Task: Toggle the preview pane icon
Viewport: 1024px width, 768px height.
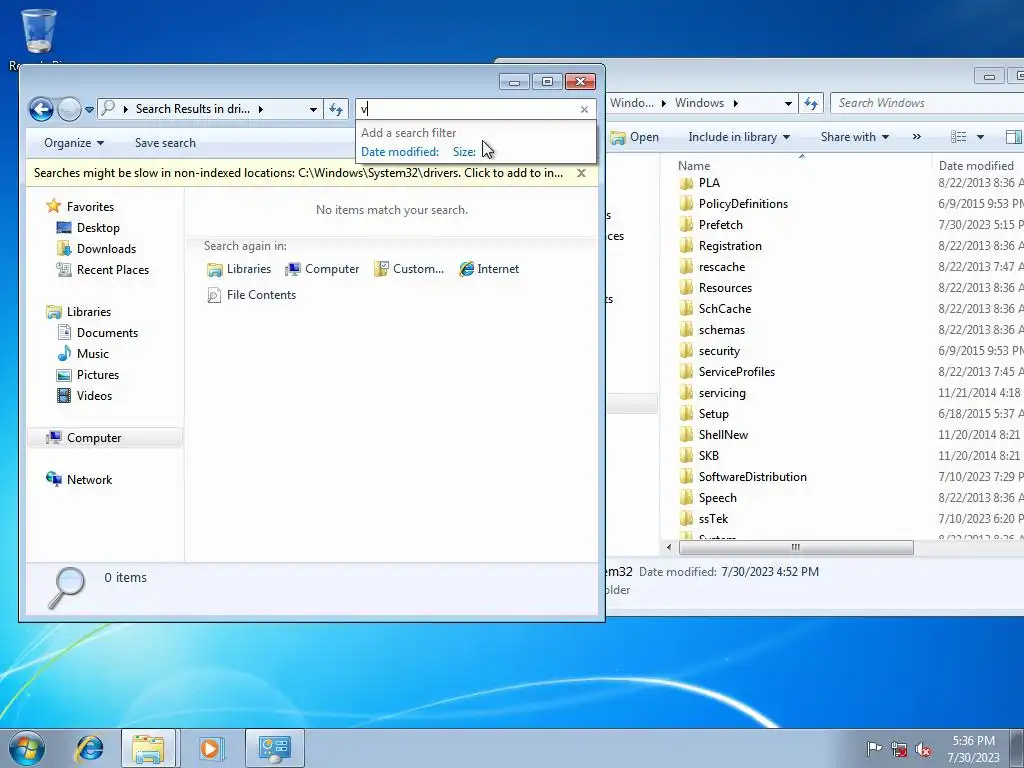Action: pos(1014,136)
